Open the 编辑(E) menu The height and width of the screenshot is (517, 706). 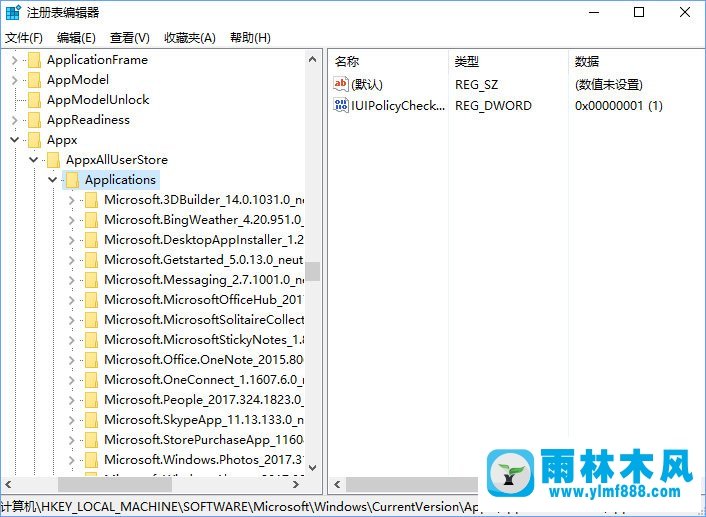(x=76, y=38)
